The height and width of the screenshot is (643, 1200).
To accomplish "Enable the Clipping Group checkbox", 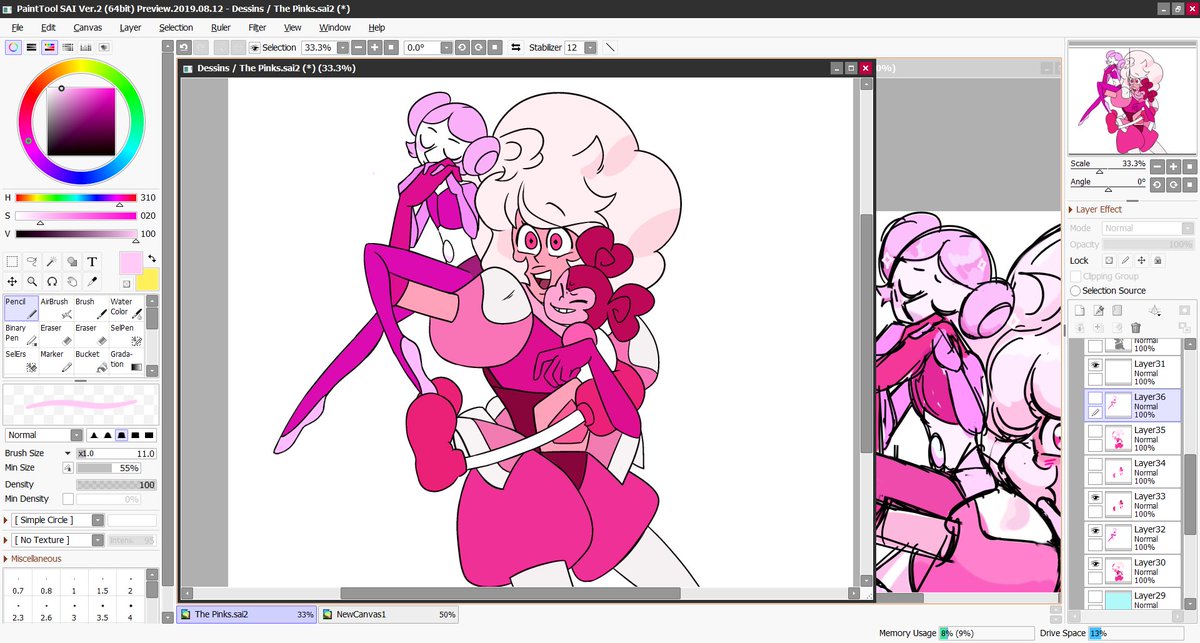I will (1075, 276).
